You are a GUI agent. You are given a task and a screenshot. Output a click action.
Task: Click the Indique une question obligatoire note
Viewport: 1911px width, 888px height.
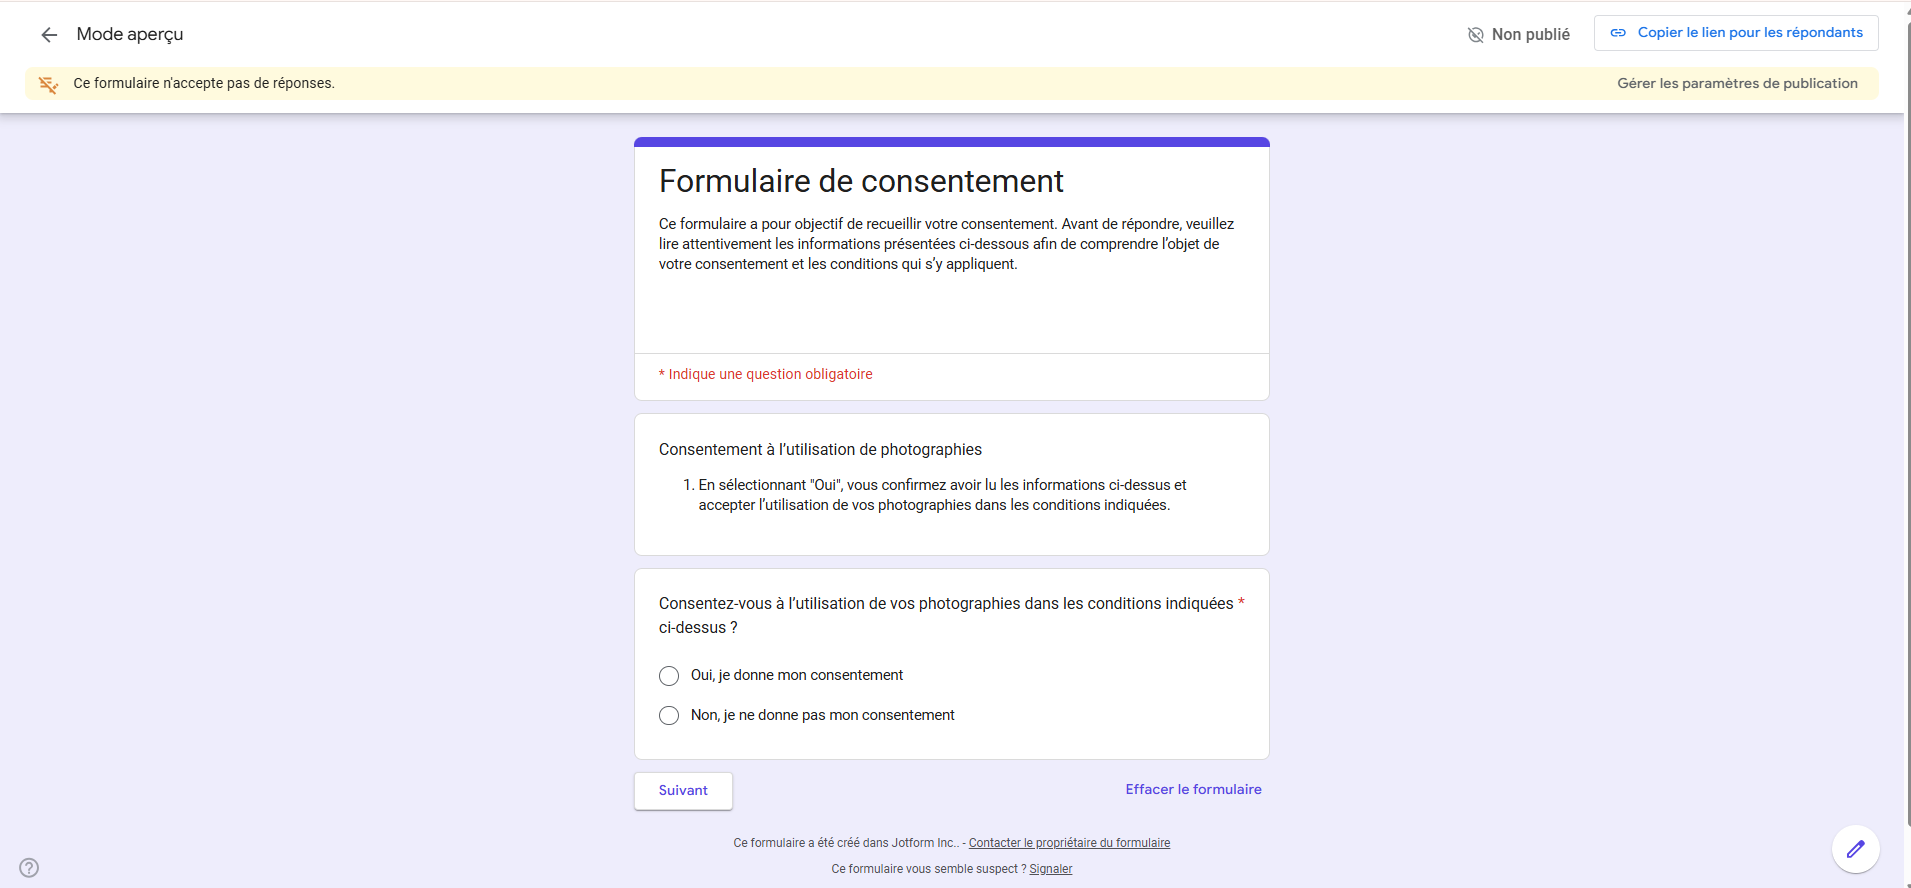[766, 374]
